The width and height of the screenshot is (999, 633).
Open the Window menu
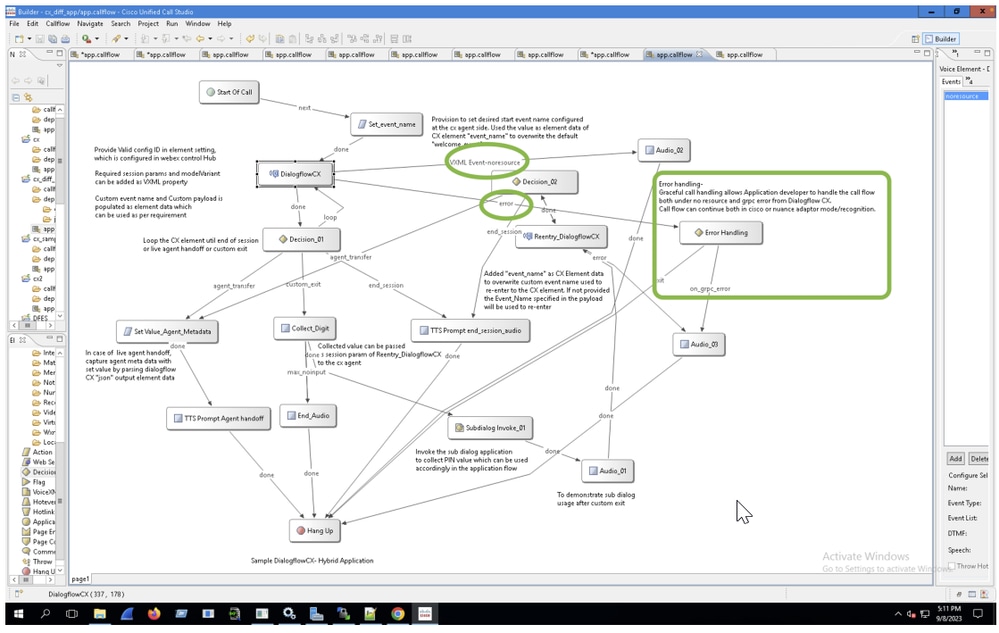[x=198, y=24]
